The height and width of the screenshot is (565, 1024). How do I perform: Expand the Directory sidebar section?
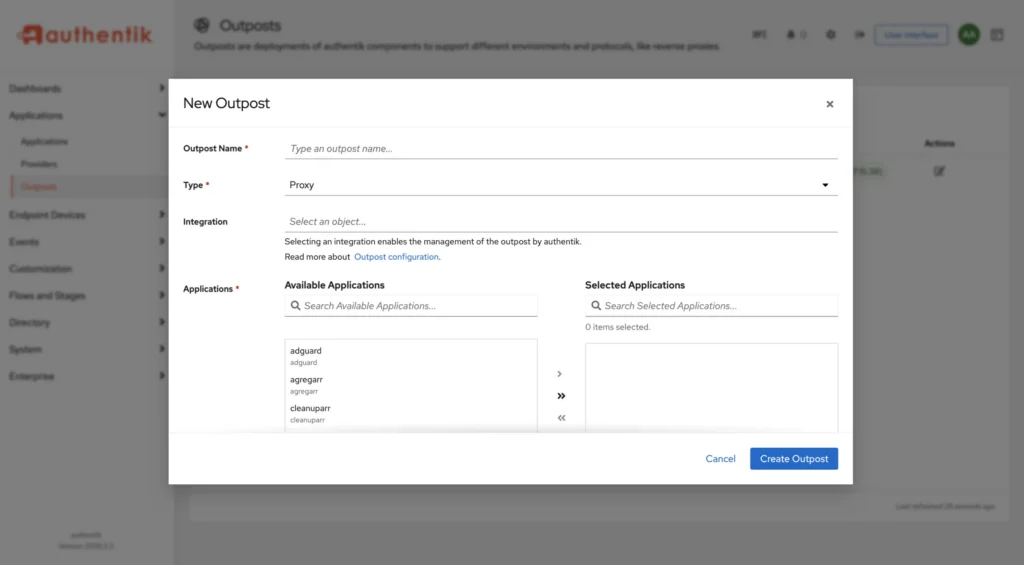click(x=86, y=322)
